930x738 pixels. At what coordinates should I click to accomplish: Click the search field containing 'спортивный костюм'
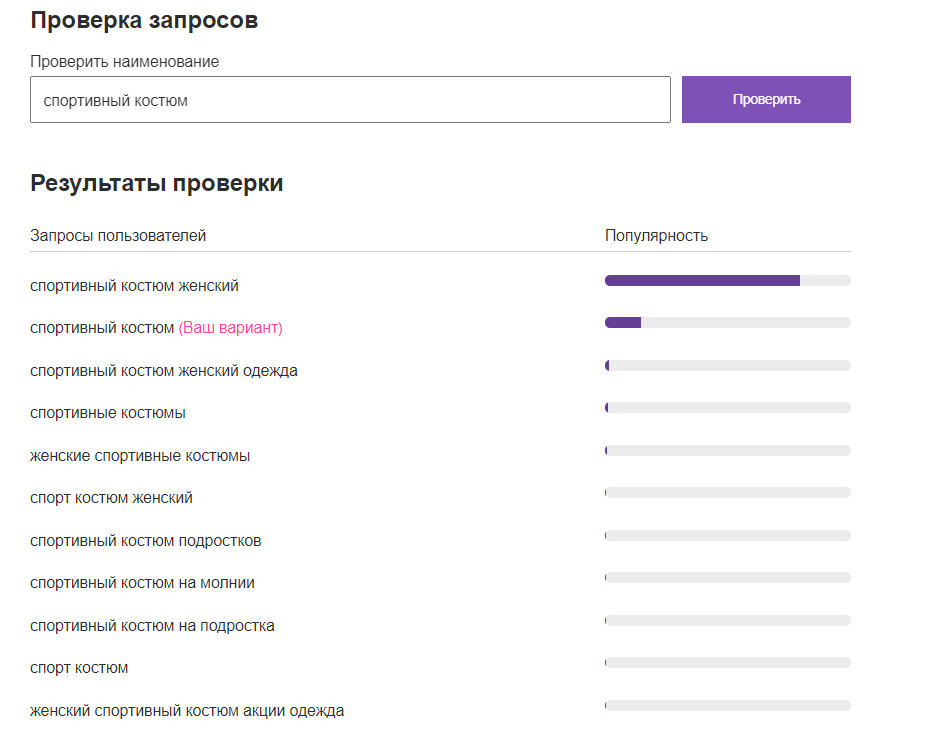350,100
